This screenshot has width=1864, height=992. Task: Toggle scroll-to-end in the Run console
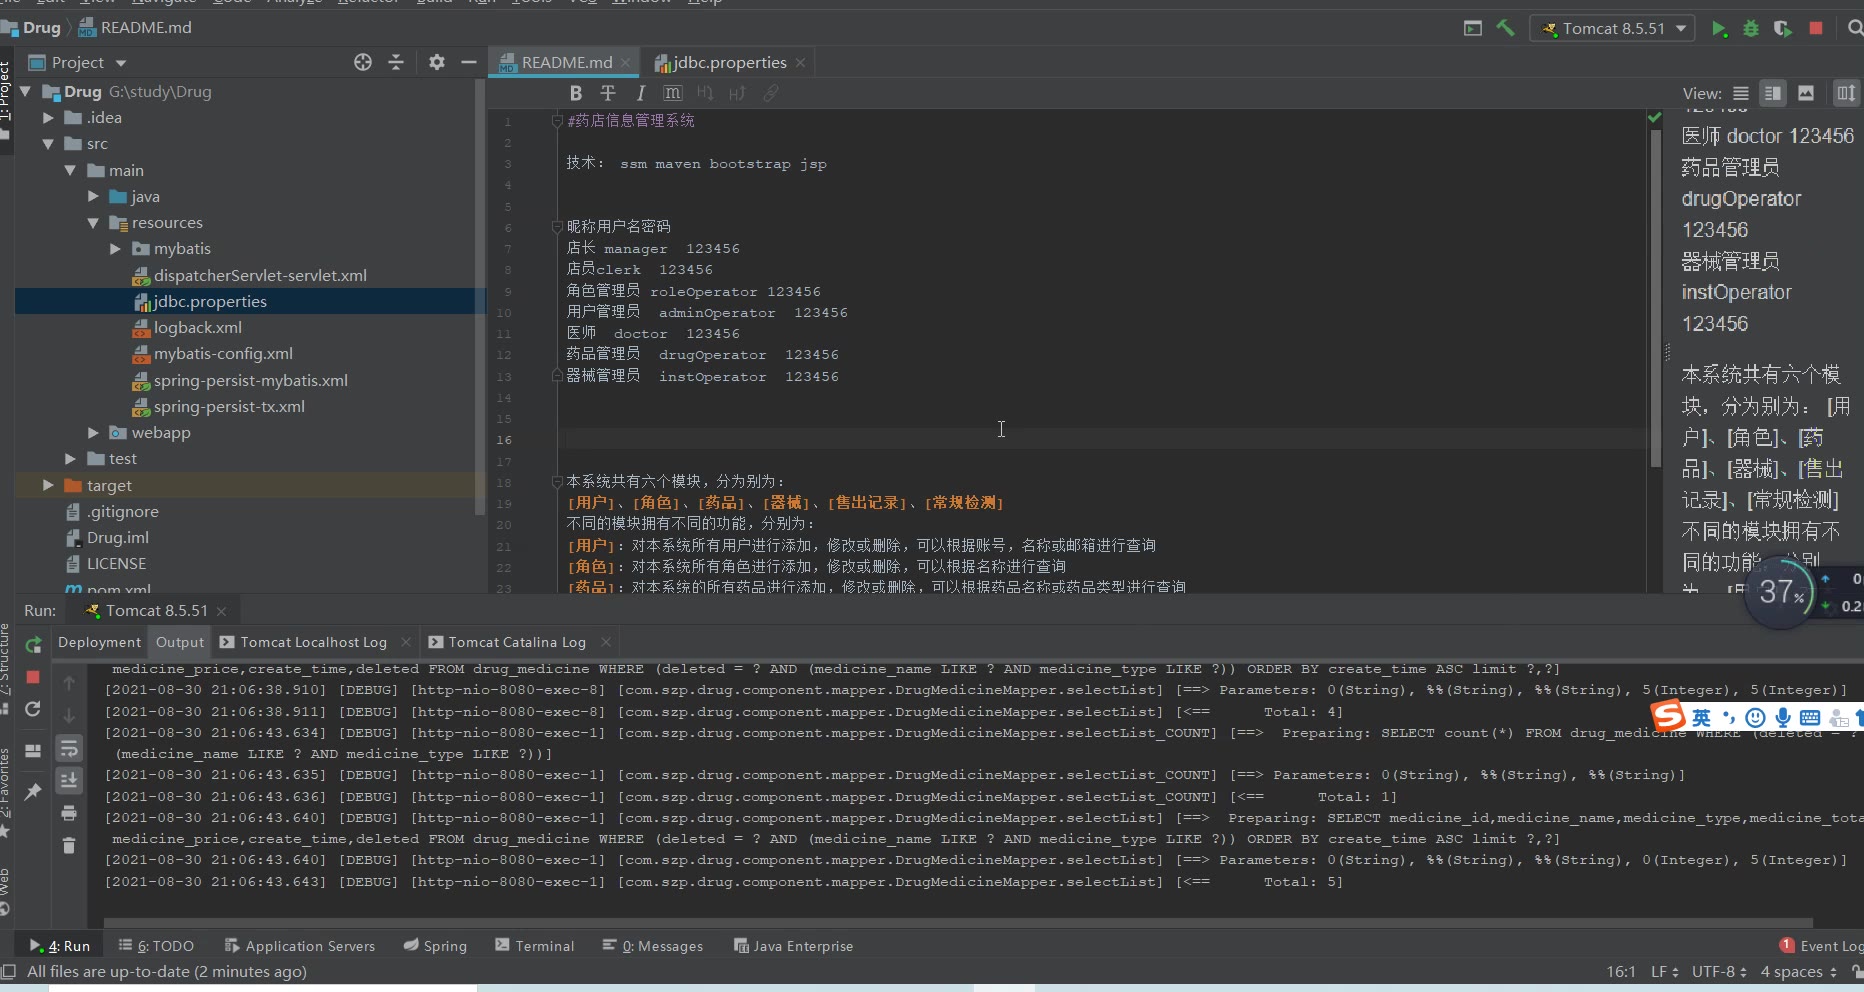point(69,780)
